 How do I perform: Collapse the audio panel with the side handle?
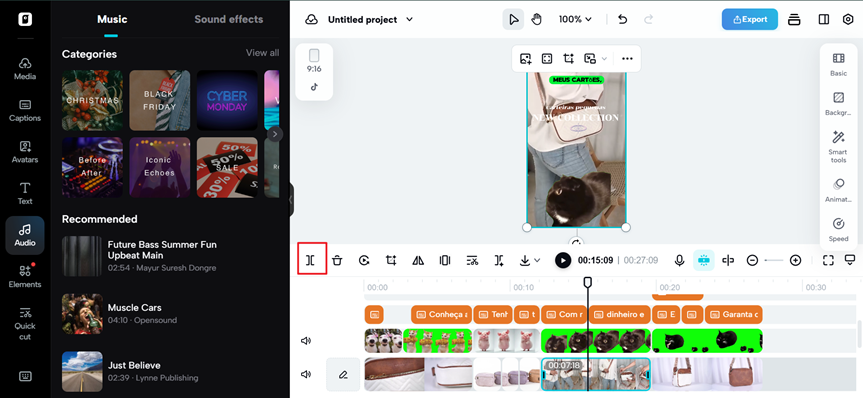[x=291, y=199]
